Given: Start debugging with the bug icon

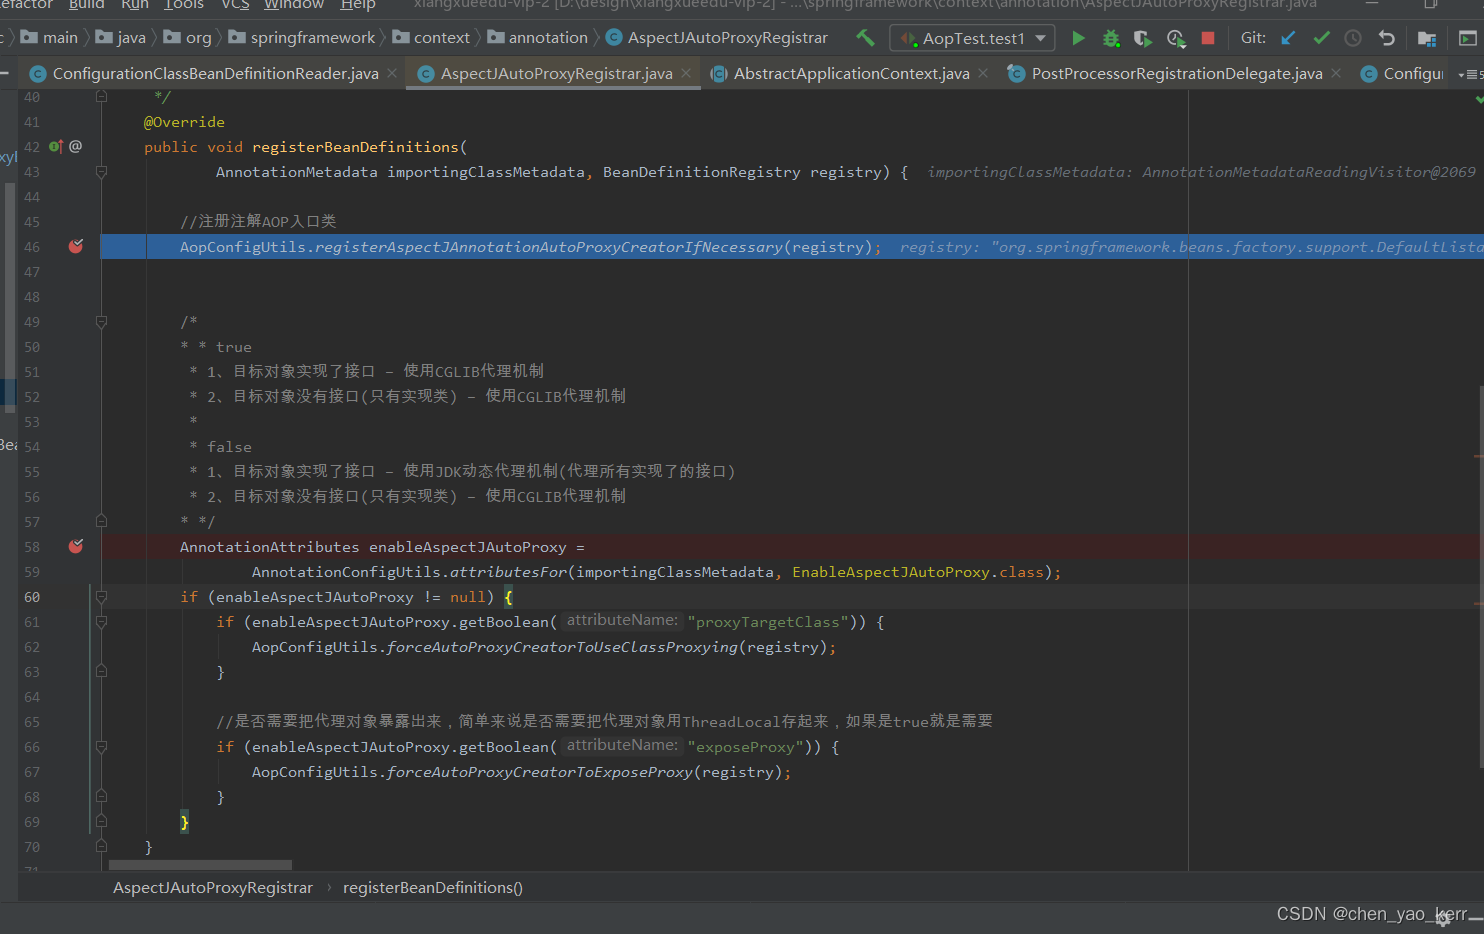Looking at the screenshot, I should 1110,38.
